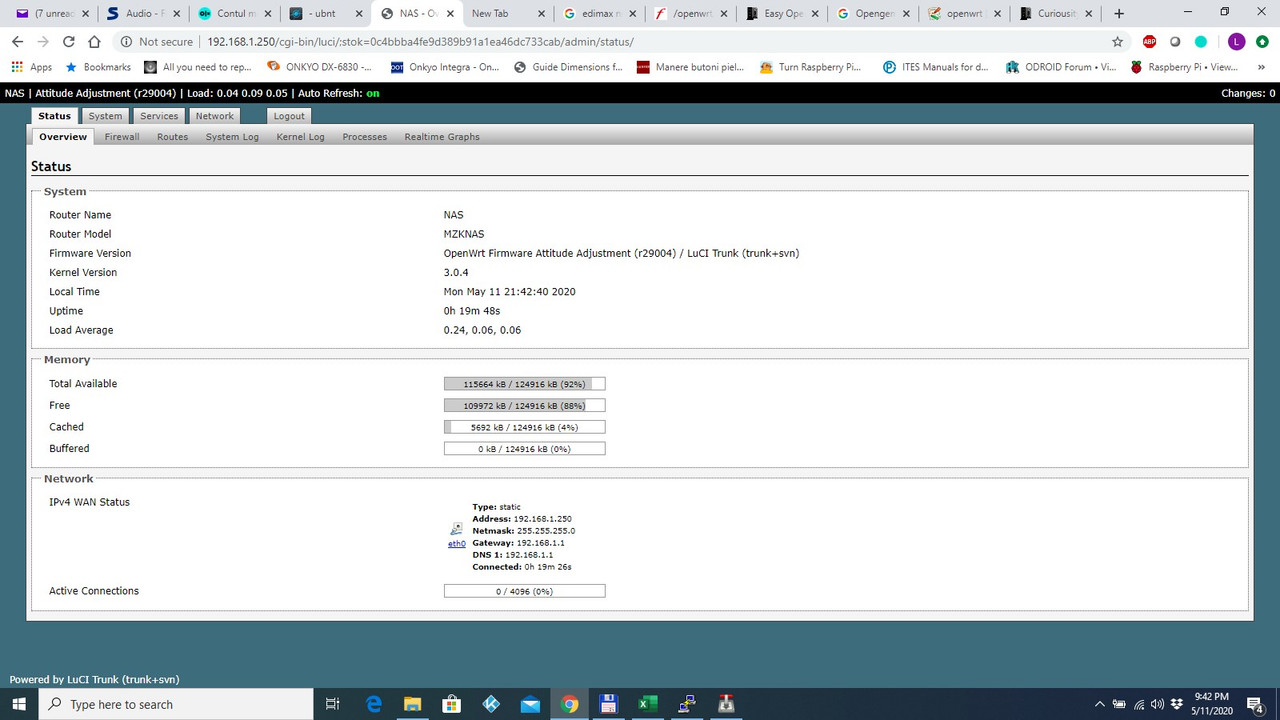Bookmark this page with the star icon
The image size is (1280, 720).
(x=1118, y=42)
